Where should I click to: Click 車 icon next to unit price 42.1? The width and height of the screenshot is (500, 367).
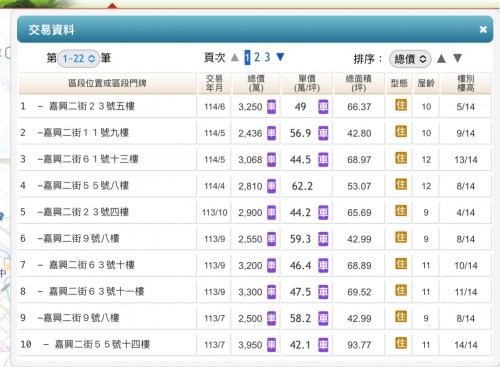pos(323,345)
